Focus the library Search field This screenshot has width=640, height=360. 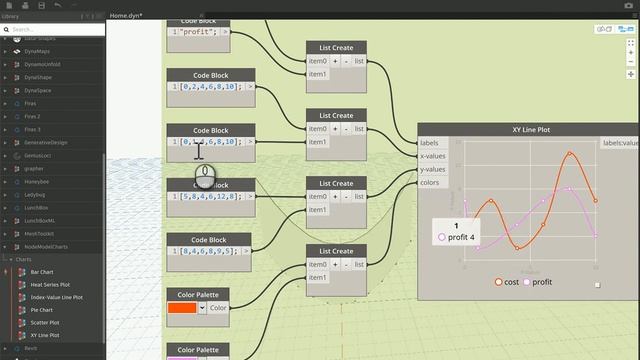(53, 29)
